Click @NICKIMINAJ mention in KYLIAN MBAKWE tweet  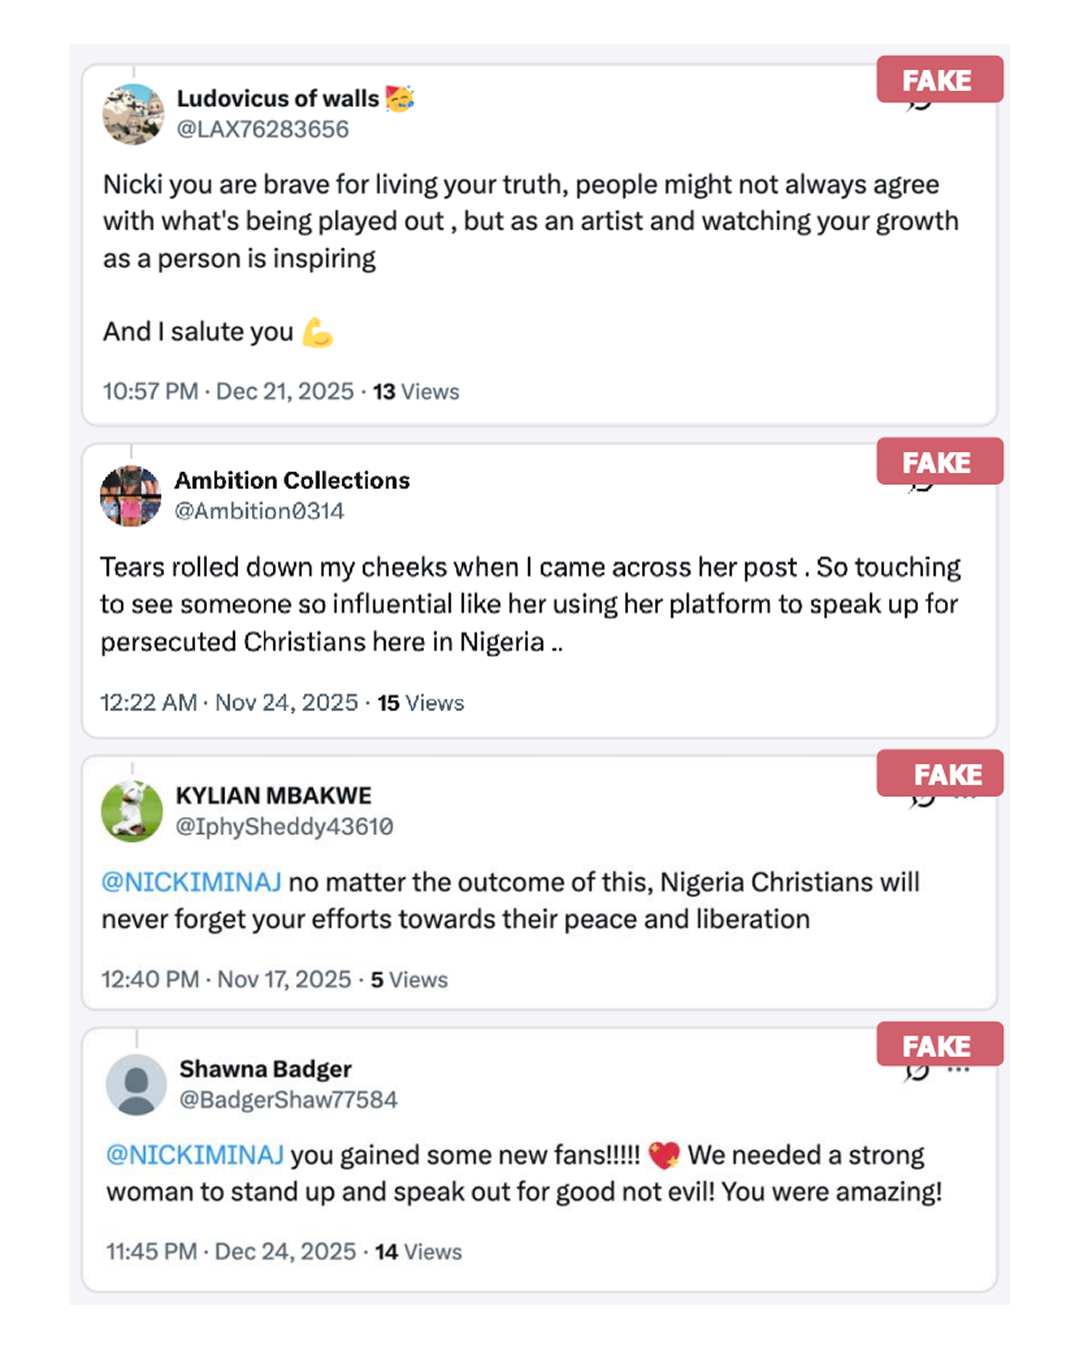point(191,882)
